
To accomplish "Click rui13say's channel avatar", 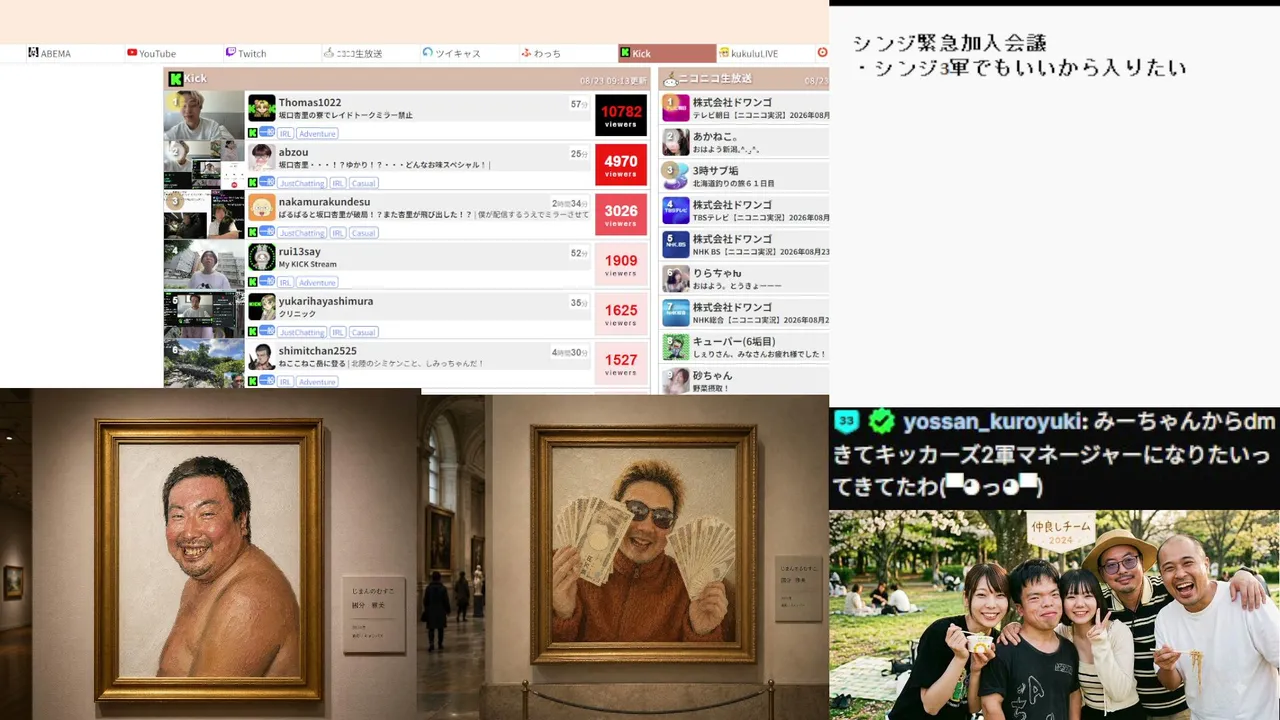I will pyautogui.click(x=262, y=257).
